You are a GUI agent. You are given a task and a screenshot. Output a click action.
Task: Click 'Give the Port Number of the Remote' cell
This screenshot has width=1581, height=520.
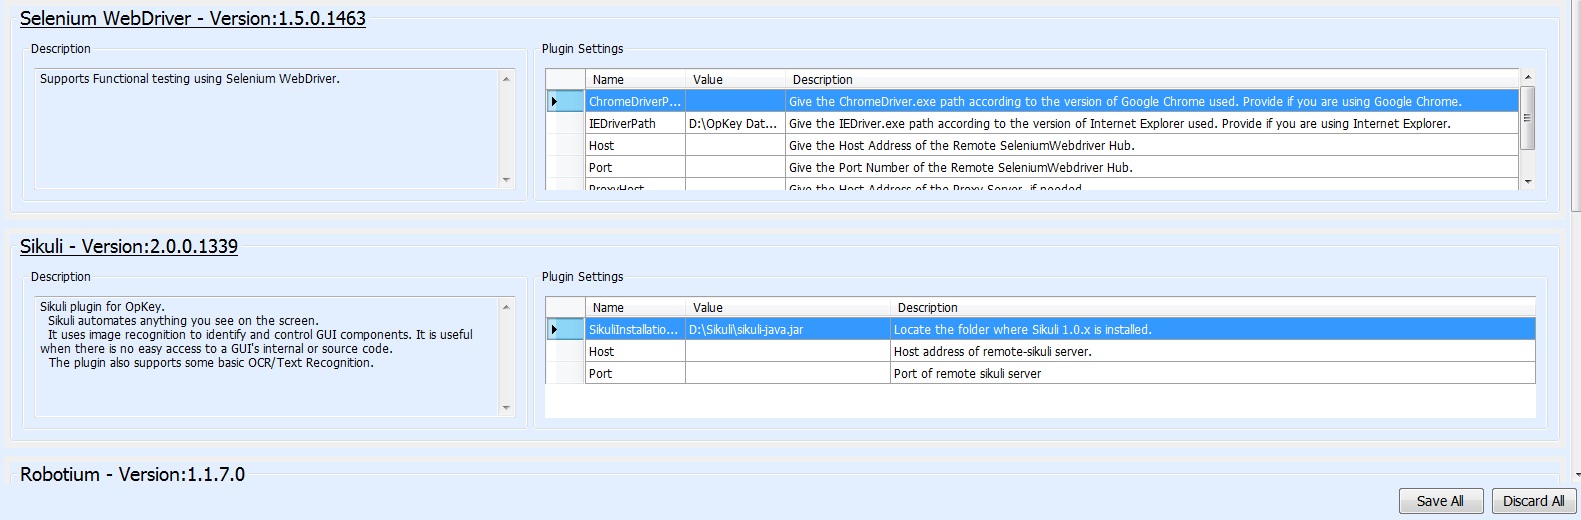(x=1152, y=167)
